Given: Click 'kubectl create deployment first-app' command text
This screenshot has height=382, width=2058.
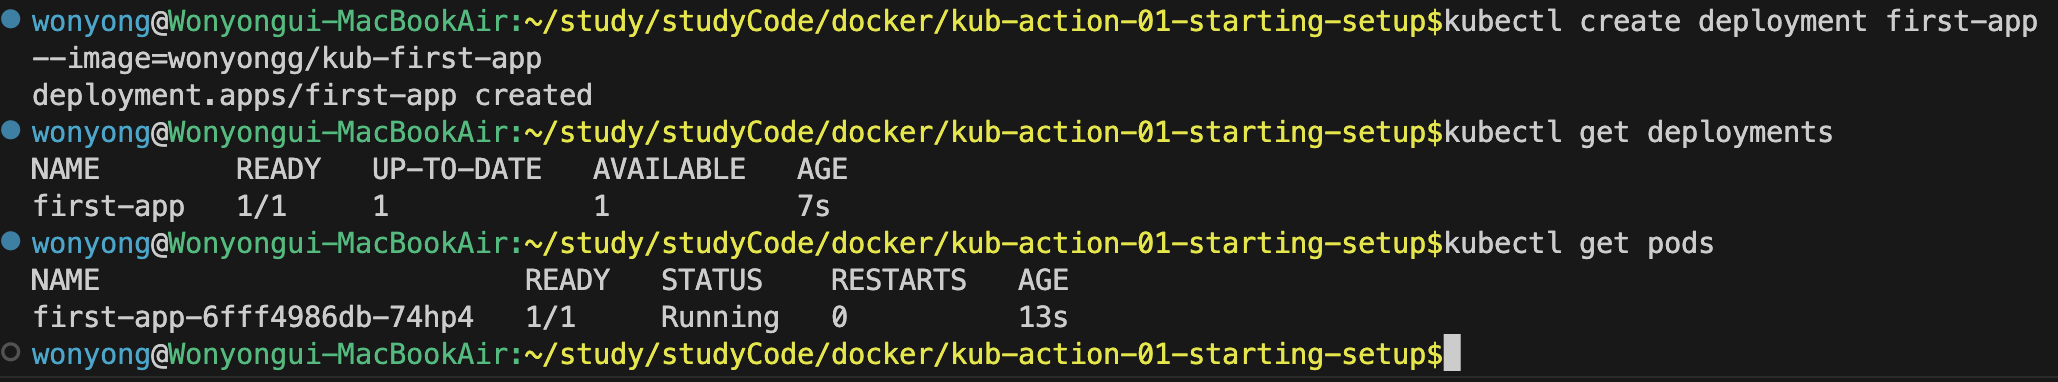Looking at the screenshot, I should click(x=1740, y=21).
